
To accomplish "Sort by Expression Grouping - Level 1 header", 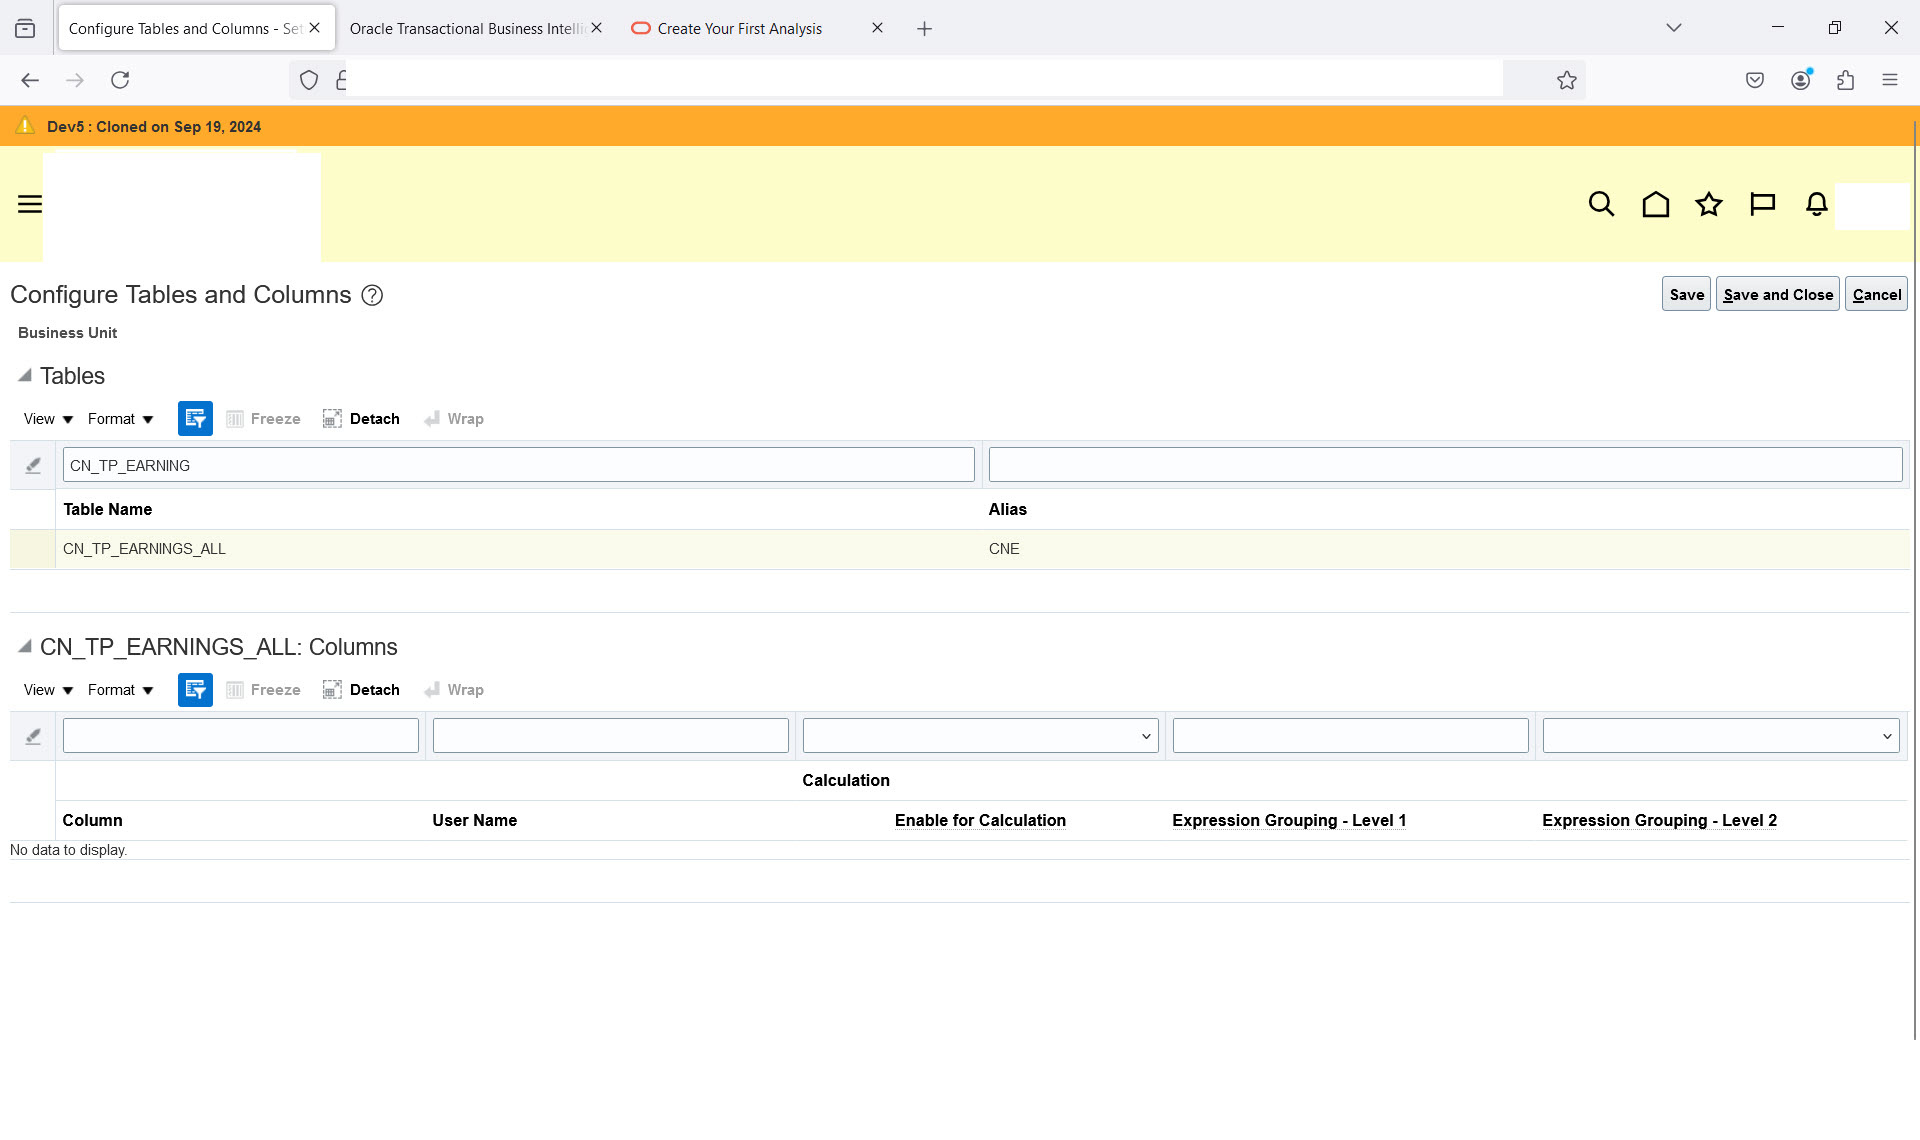I will click(1289, 820).
